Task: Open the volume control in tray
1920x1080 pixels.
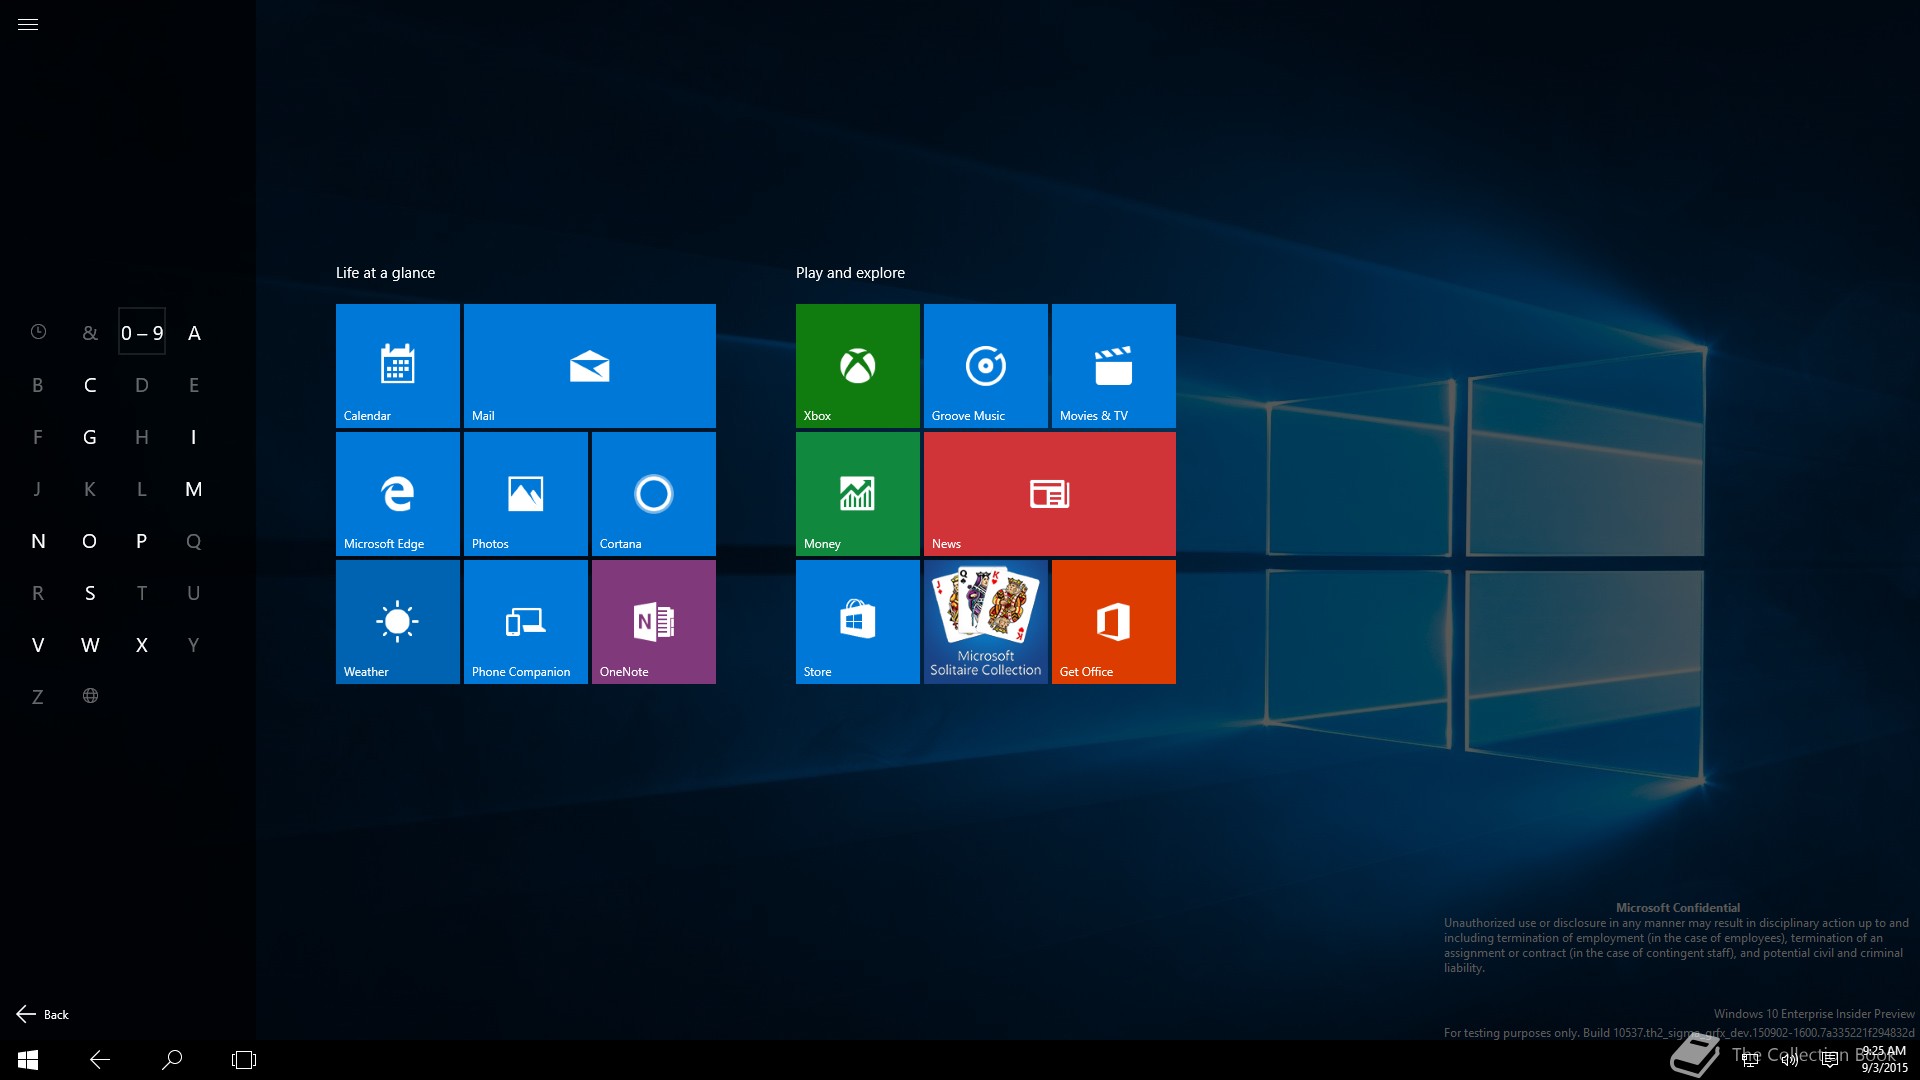Action: click(x=1790, y=1060)
